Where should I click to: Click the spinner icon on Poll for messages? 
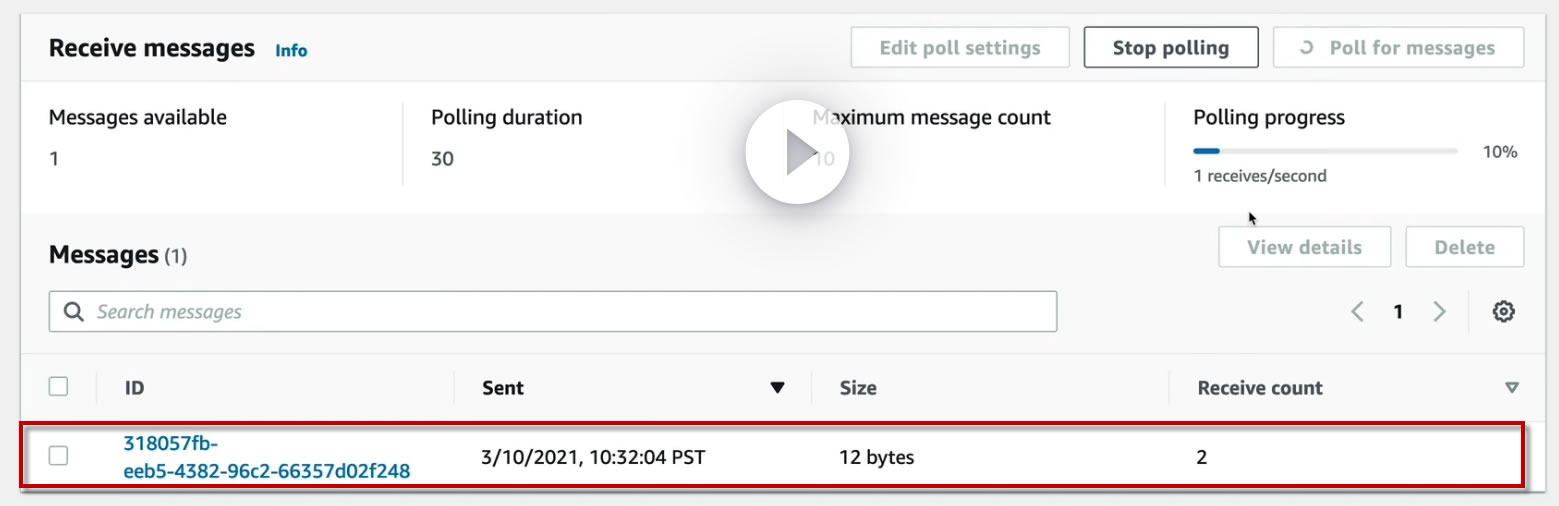[1306, 48]
